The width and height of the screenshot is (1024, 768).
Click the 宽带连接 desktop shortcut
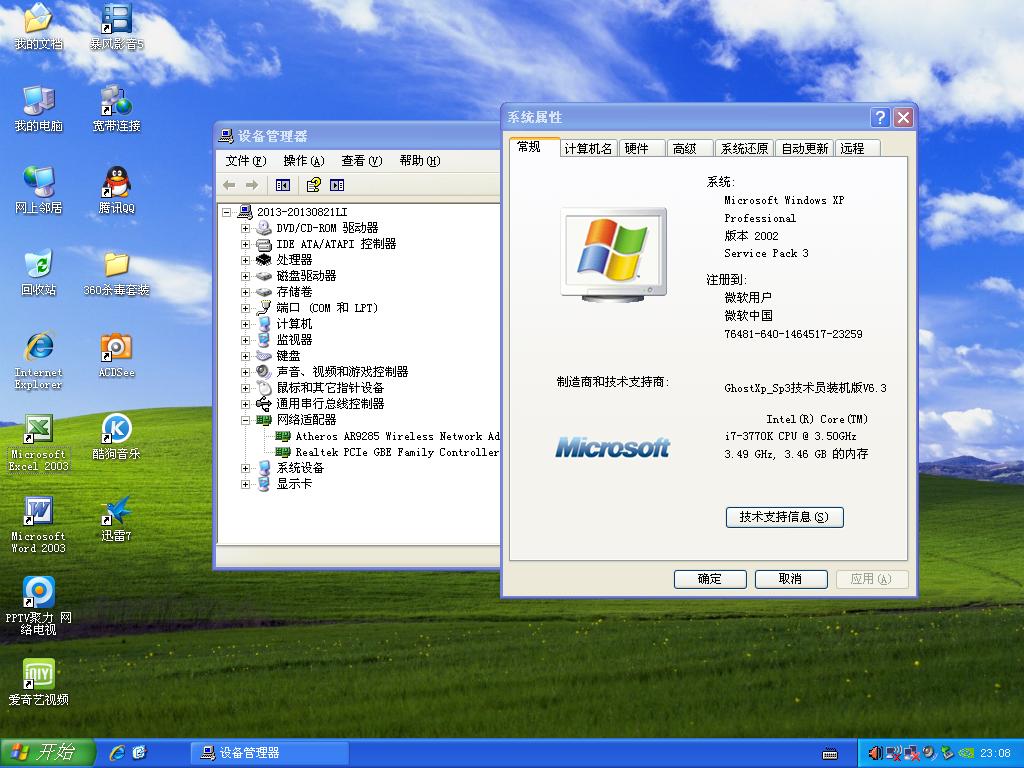[x=116, y=109]
